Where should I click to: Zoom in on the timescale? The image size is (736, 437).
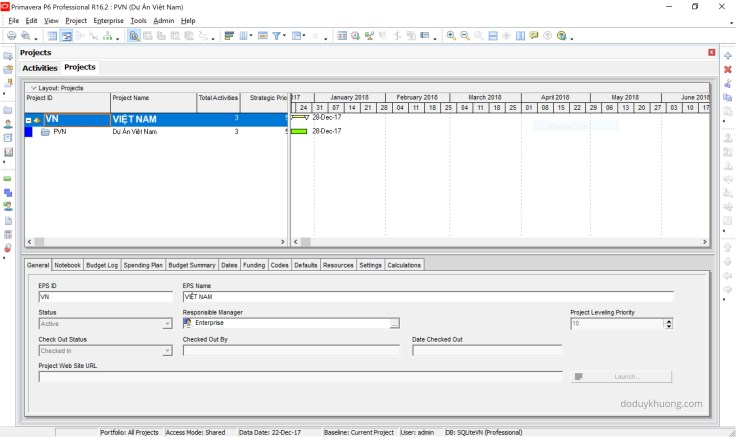pyautogui.click(x=451, y=36)
